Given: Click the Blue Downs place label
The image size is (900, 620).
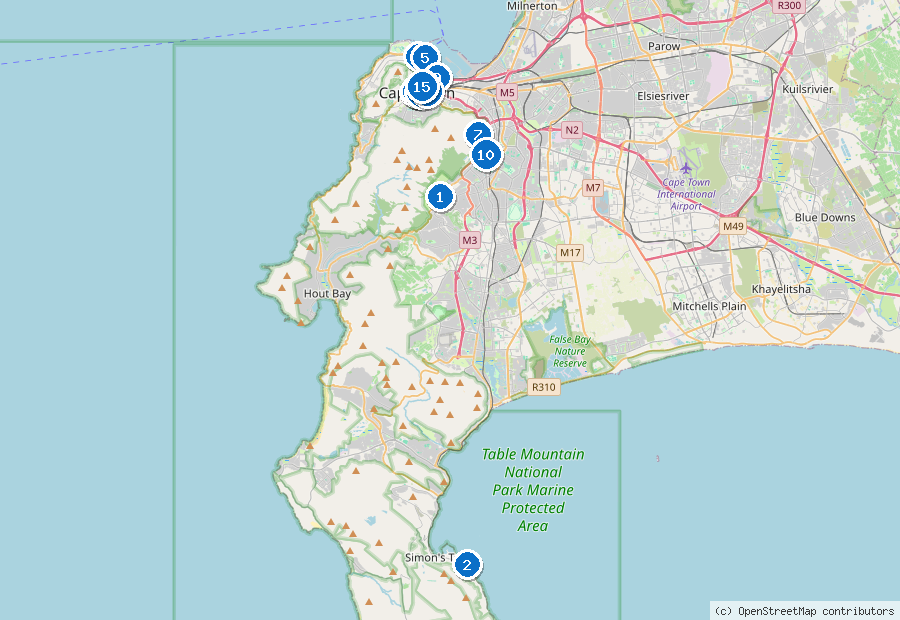Looking at the screenshot, I should [x=825, y=218].
